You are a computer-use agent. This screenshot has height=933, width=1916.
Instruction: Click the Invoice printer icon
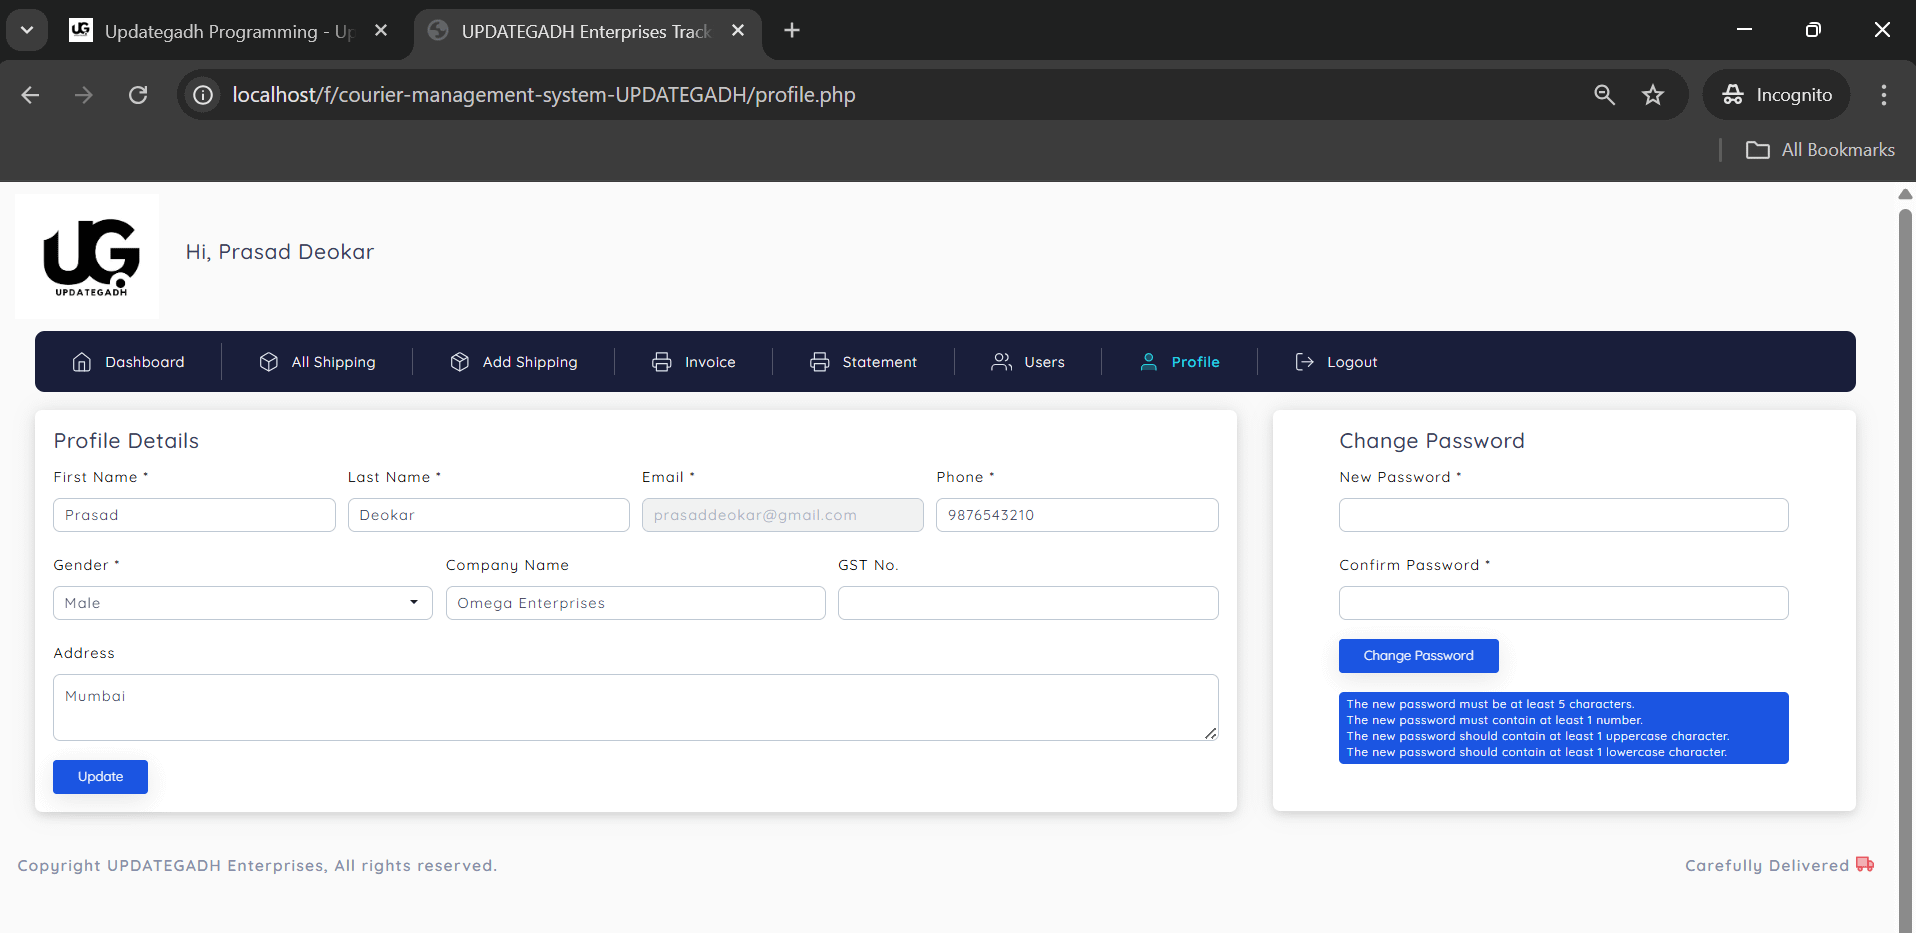pos(662,362)
